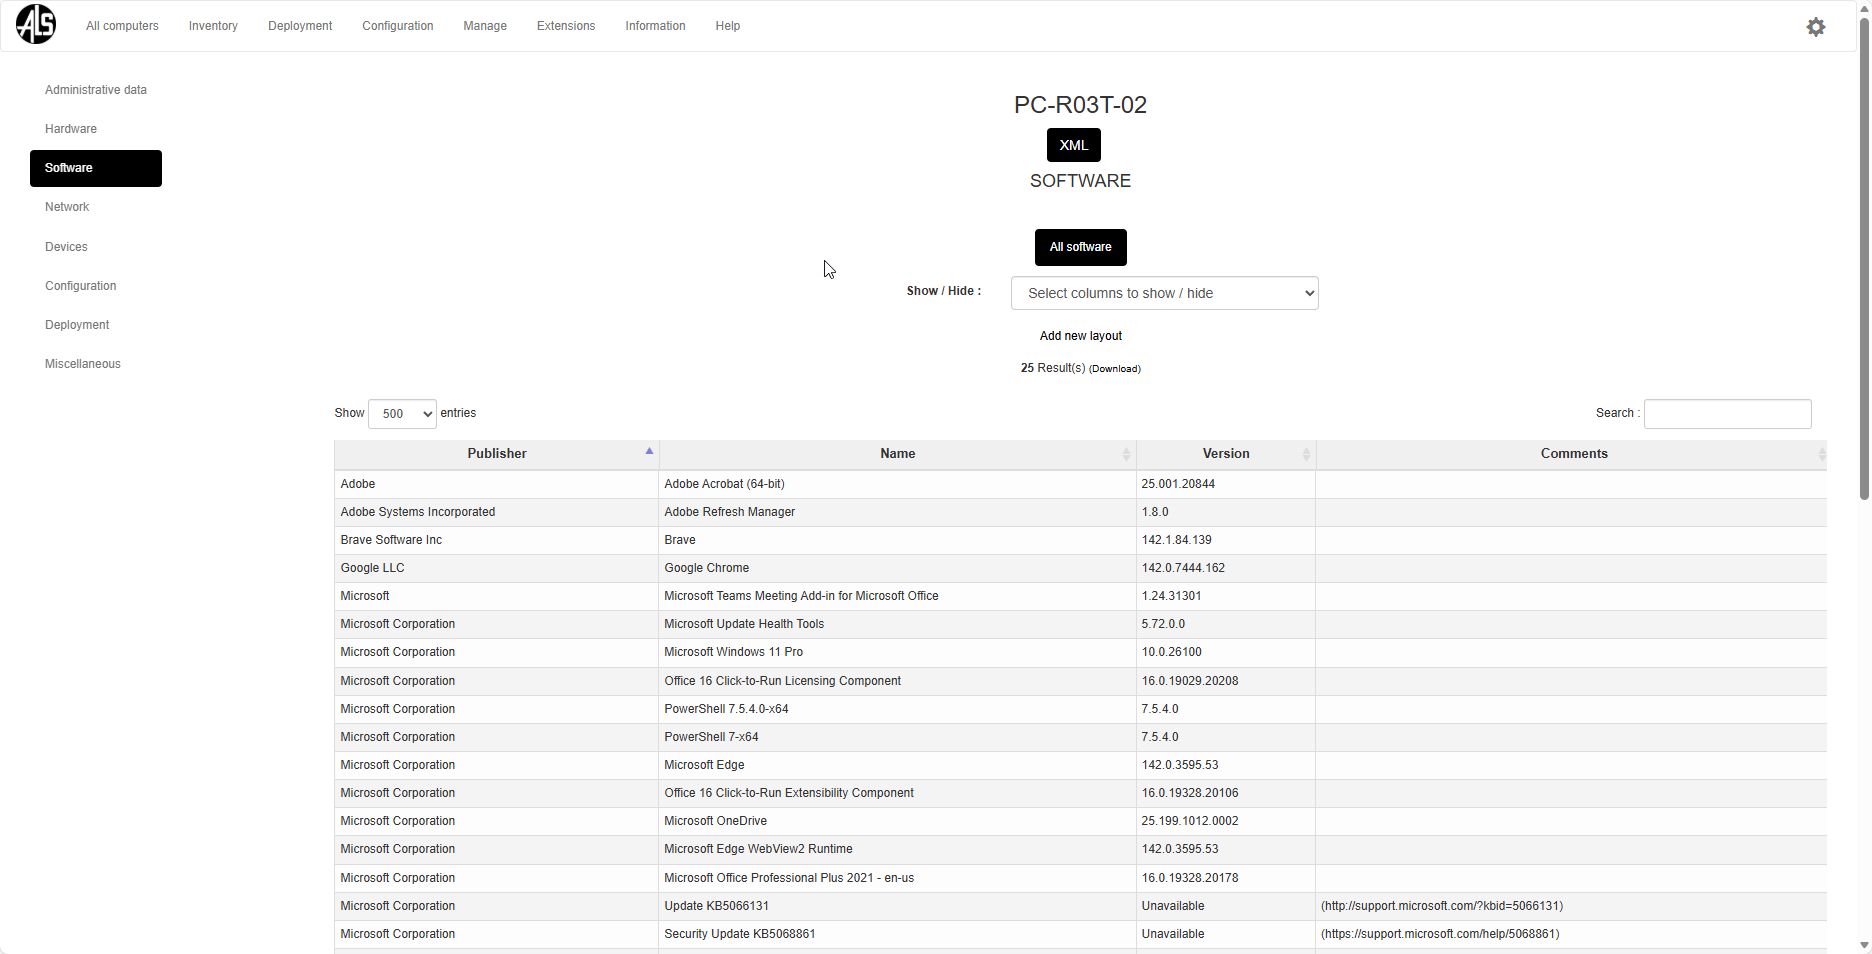Sort table by Name column

pos(897,454)
